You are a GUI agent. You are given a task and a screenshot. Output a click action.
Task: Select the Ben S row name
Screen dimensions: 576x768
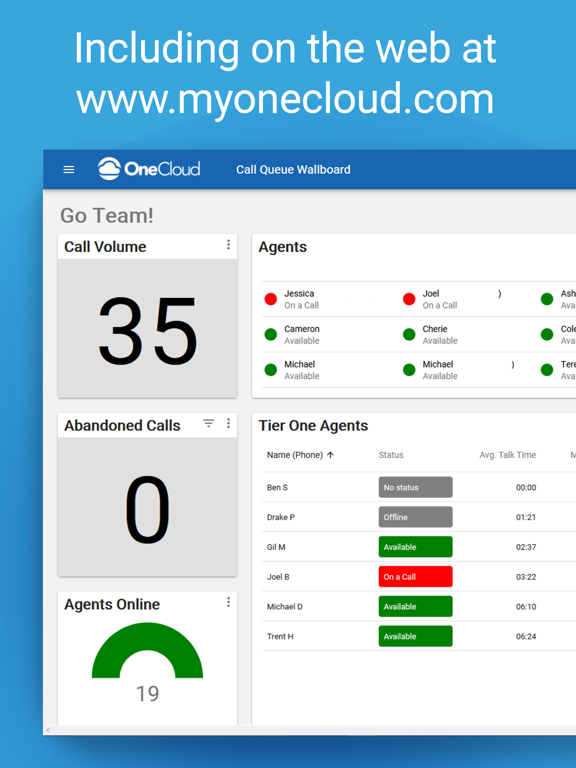pos(277,487)
